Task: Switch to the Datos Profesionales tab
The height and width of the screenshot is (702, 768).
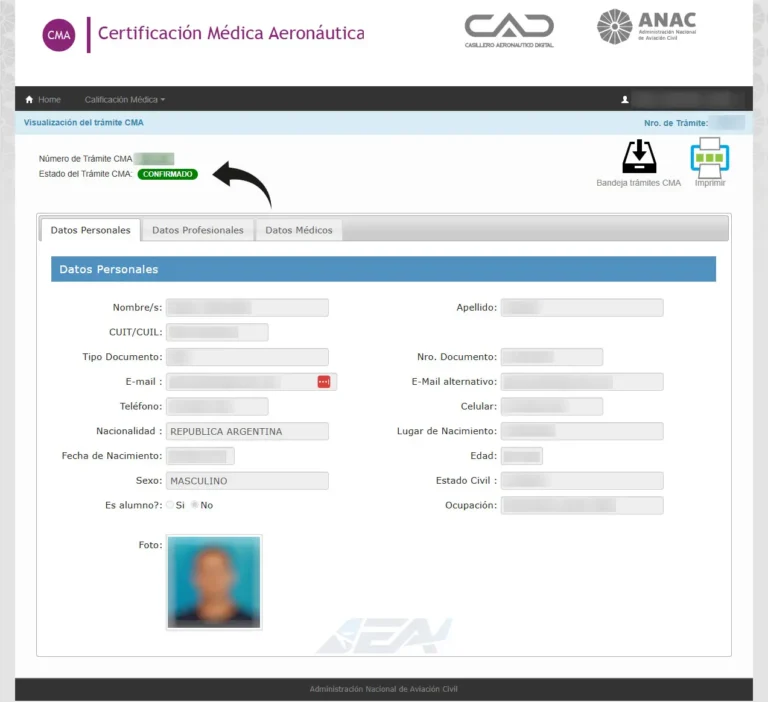Action: (197, 230)
